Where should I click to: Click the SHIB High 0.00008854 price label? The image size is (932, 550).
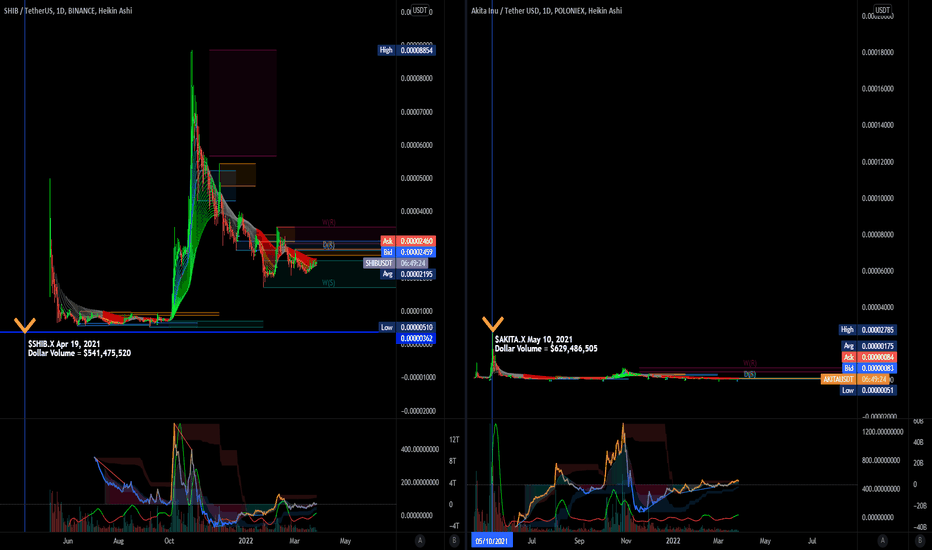(407, 51)
